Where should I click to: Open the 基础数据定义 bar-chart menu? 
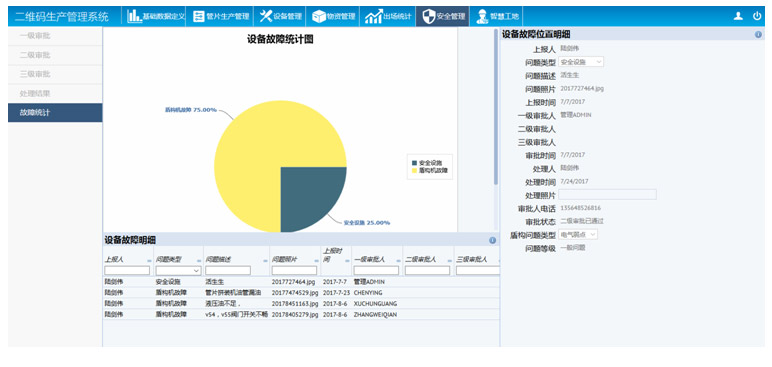click(x=156, y=16)
